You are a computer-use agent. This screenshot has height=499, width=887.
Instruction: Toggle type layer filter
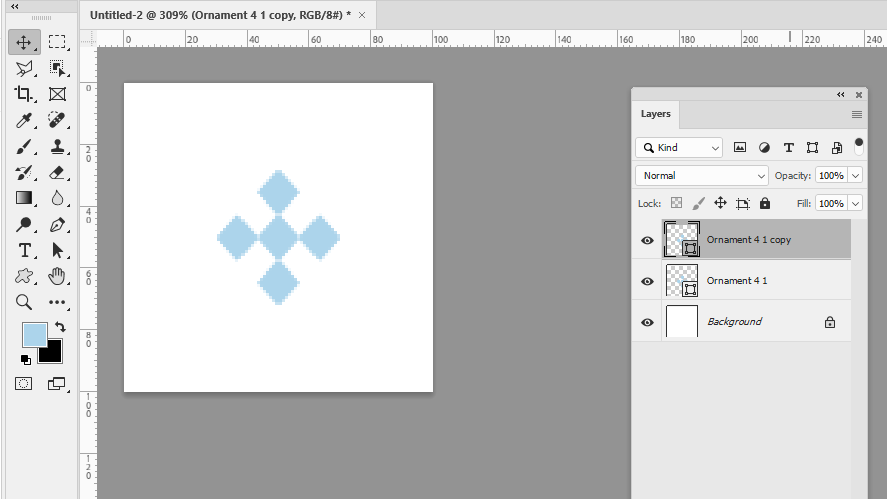coord(789,148)
